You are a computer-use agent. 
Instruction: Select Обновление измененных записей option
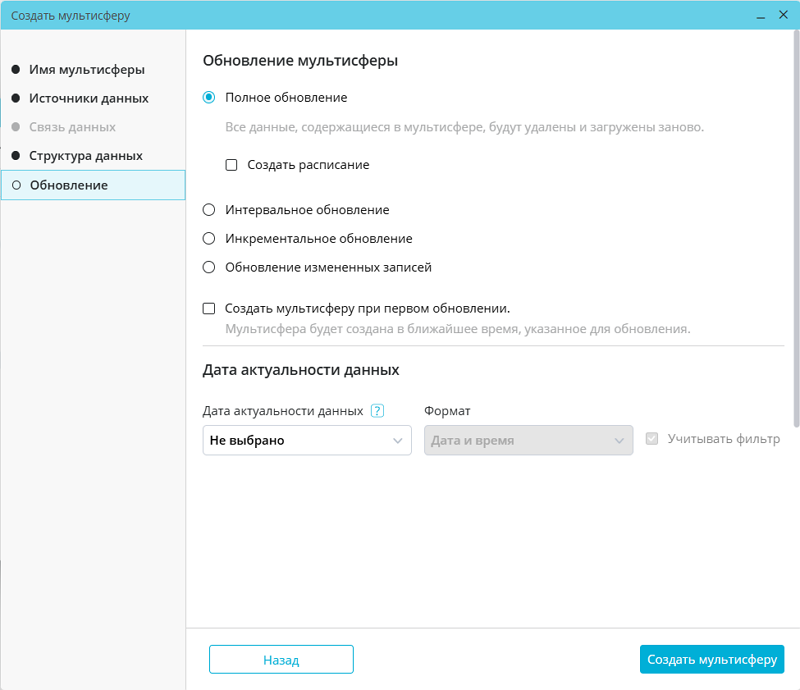[x=209, y=267]
